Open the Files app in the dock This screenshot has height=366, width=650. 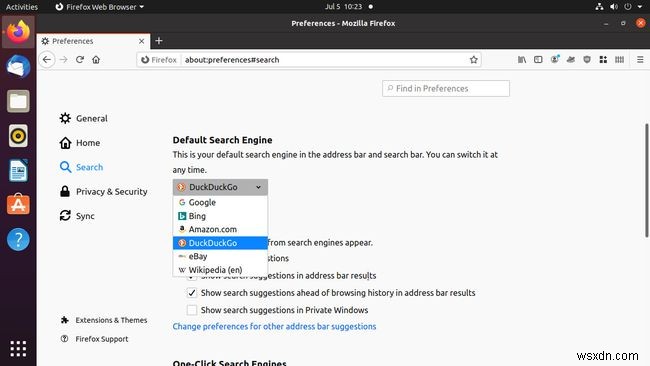pos(18,101)
